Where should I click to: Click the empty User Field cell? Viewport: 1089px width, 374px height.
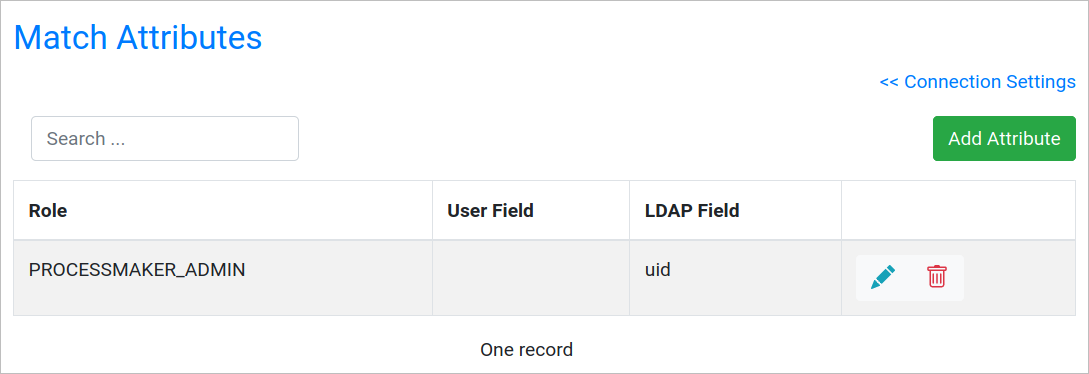coord(531,278)
